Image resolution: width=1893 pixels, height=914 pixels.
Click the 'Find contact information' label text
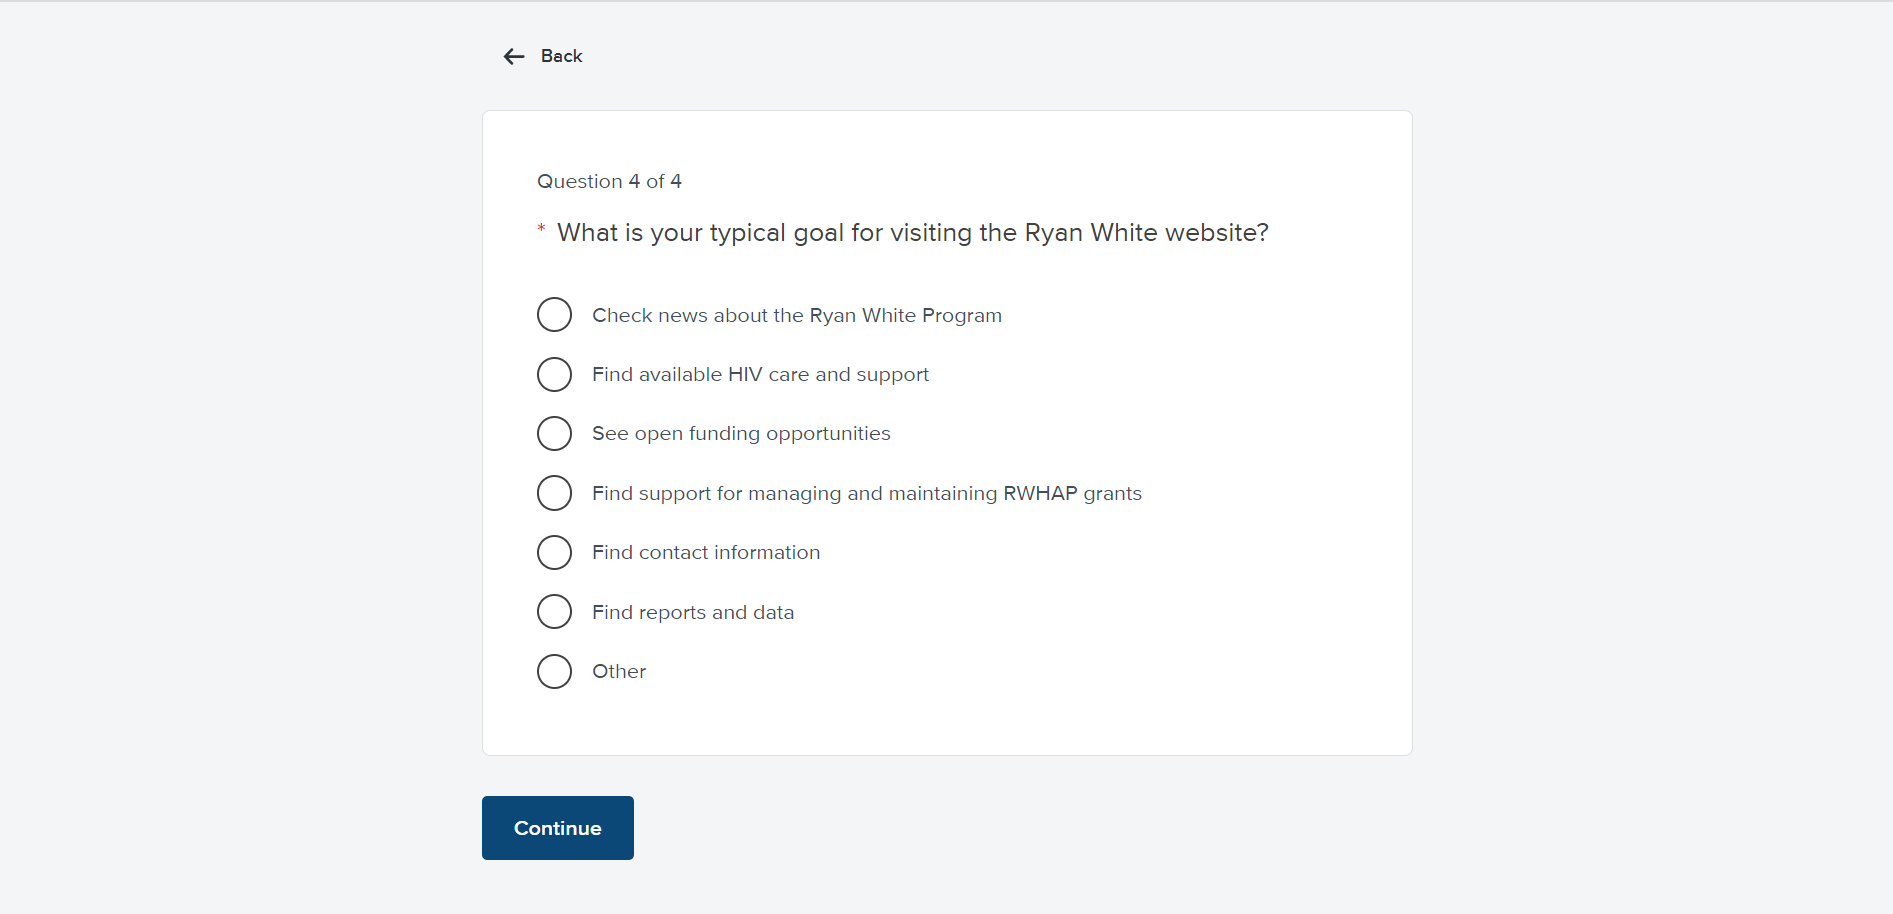705,553
